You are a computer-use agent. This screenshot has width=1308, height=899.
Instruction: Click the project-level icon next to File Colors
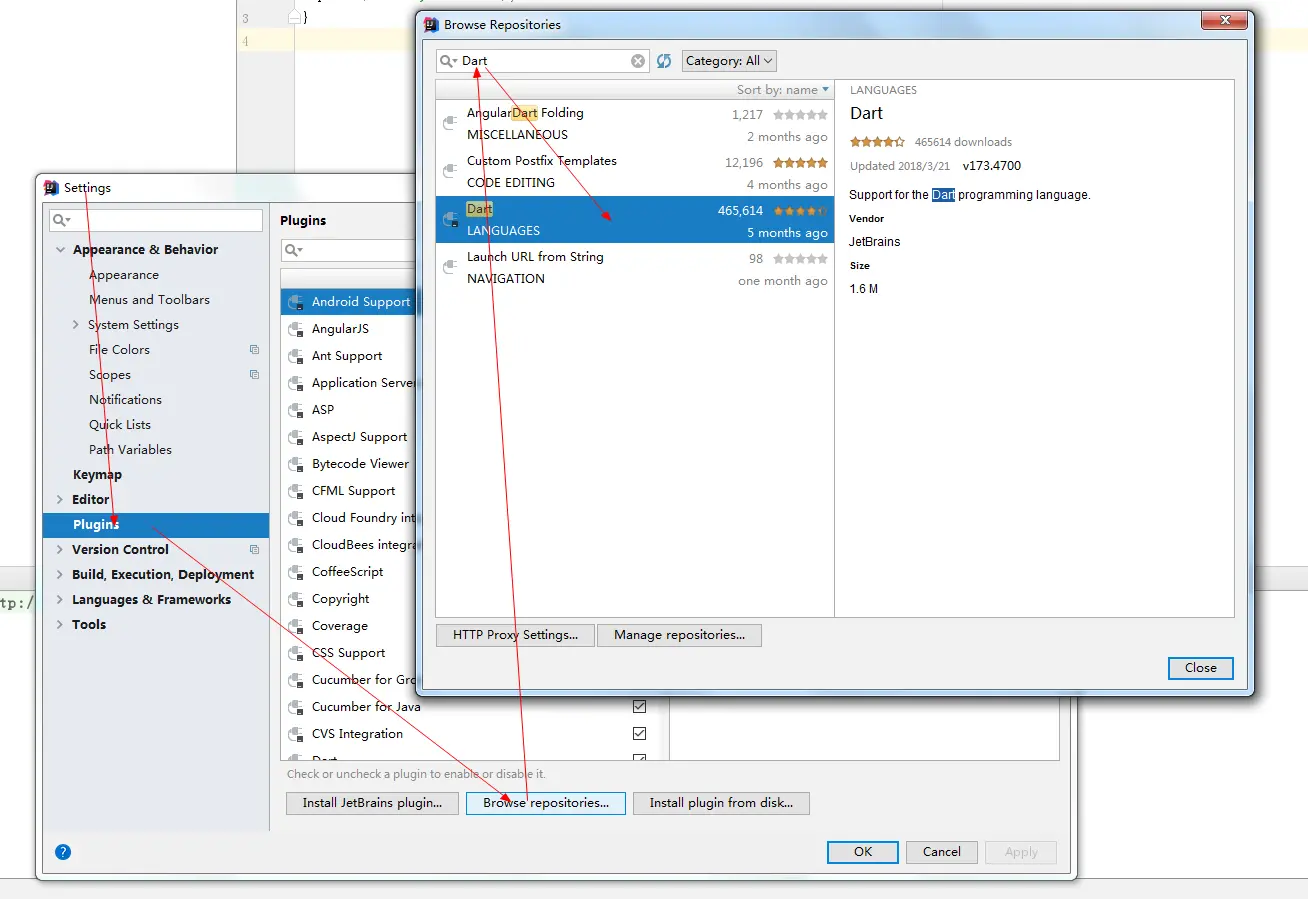pyautogui.click(x=254, y=350)
